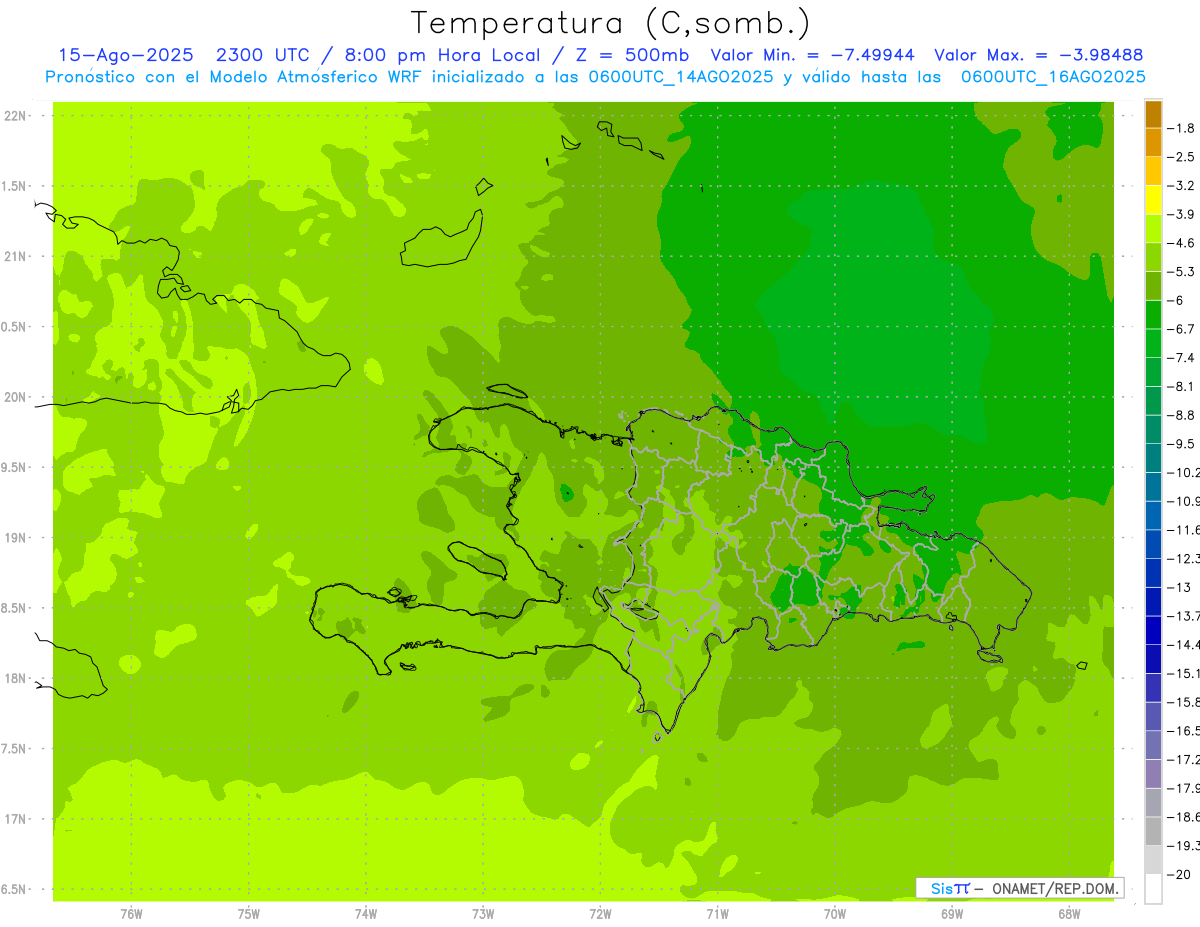Click the '70W' longitude axis label

(x=834, y=914)
